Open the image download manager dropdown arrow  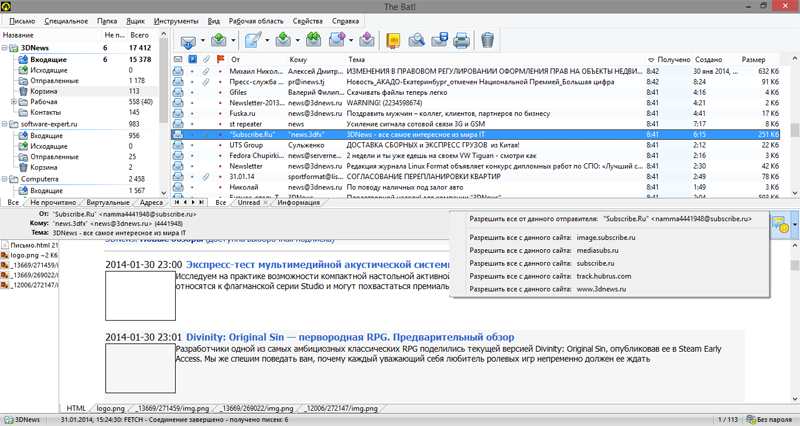tap(795, 224)
